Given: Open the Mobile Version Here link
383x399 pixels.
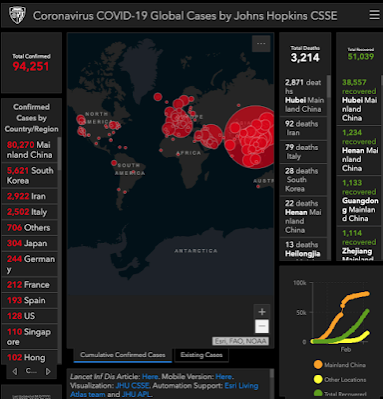Looking at the screenshot, I should [x=223, y=377].
